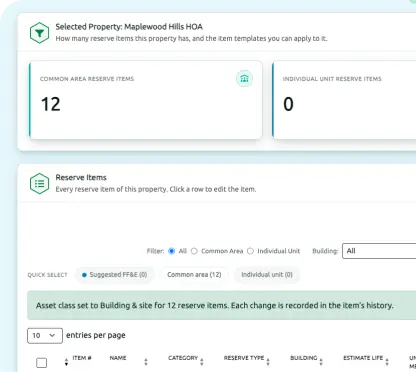
Task: Click the list hexagon icon beside Reserve Items
Action: pos(40,183)
